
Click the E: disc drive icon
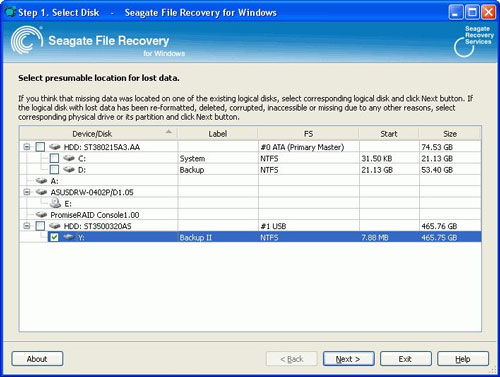click(55, 203)
